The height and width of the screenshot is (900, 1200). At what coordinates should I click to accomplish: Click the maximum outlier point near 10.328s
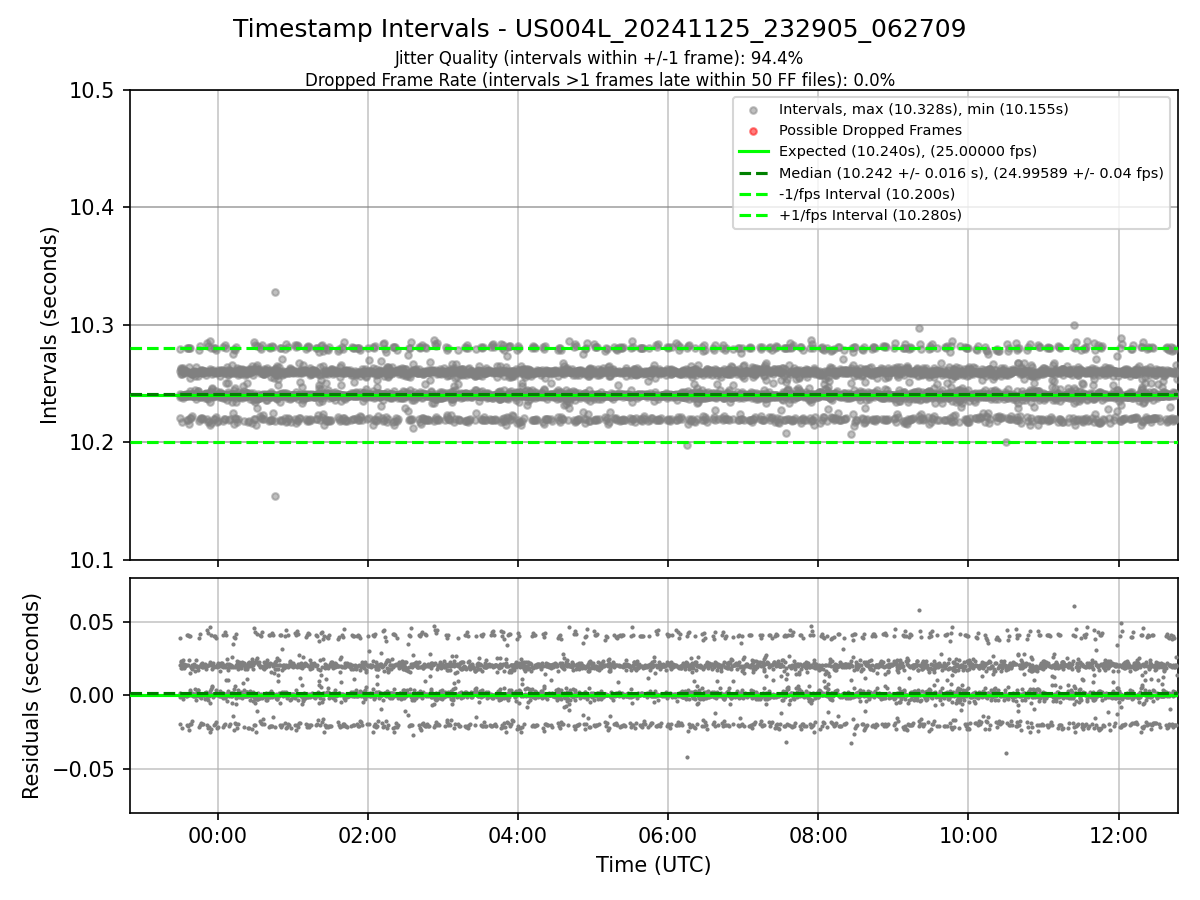tap(275, 292)
